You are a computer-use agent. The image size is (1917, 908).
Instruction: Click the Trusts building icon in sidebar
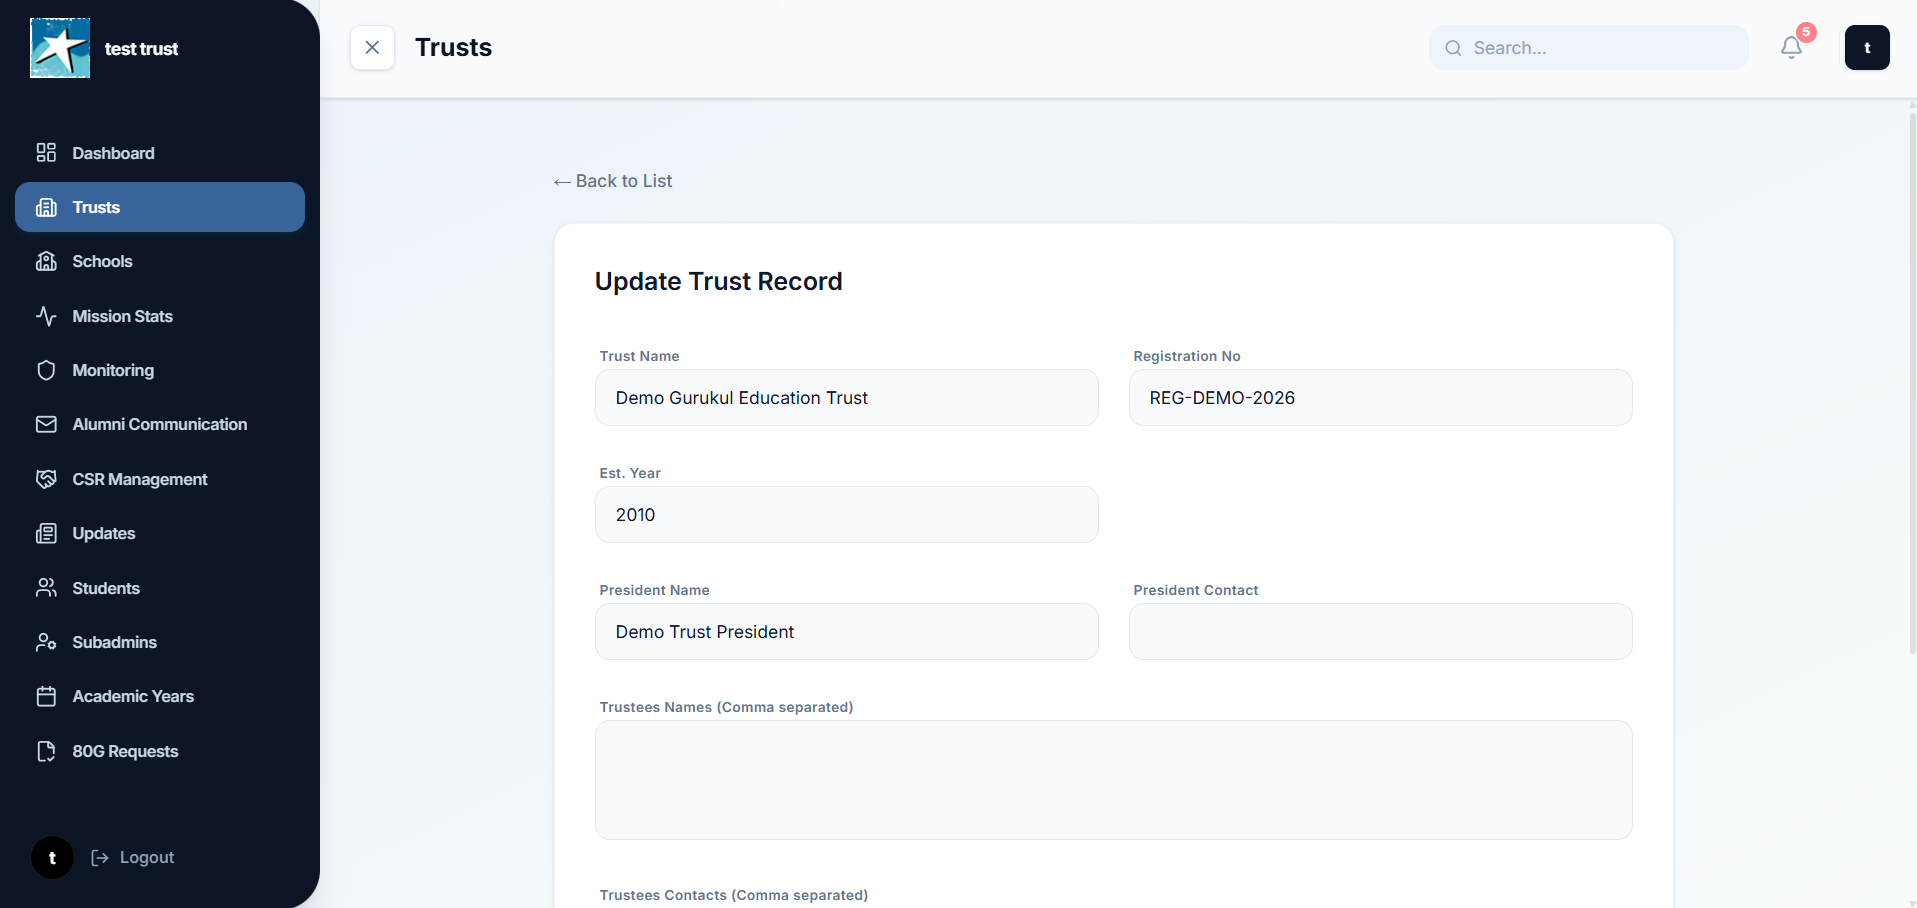(x=46, y=207)
